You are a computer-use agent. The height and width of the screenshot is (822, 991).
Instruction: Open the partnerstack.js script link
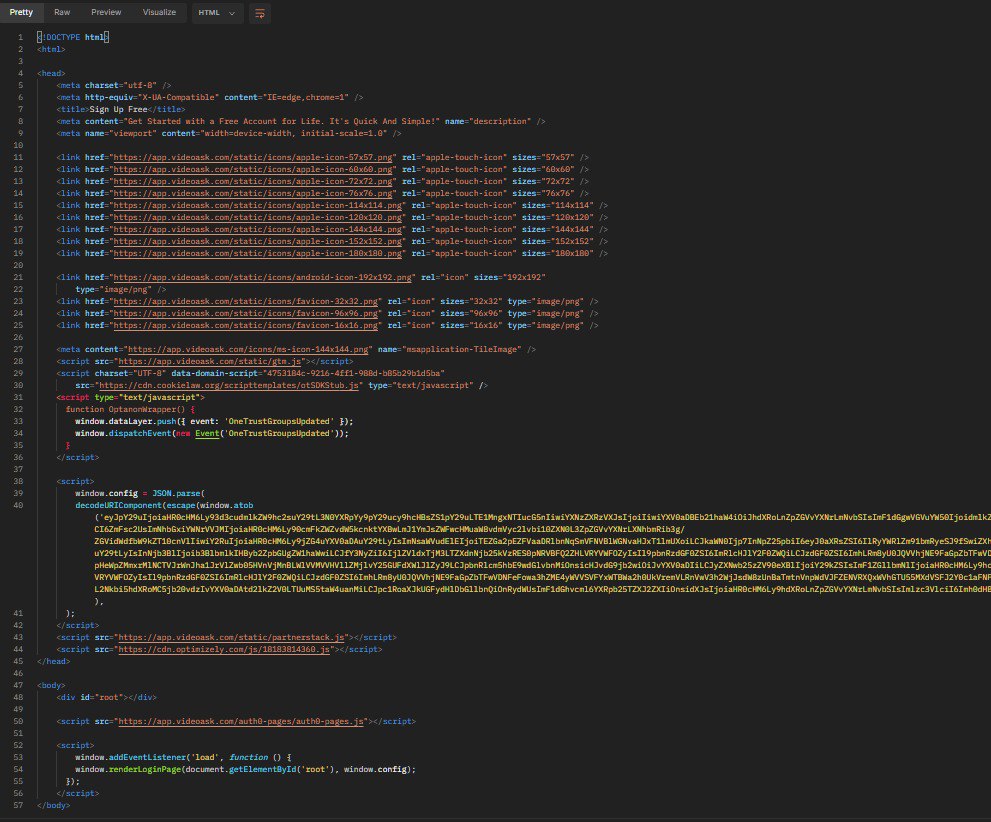click(232, 637)
